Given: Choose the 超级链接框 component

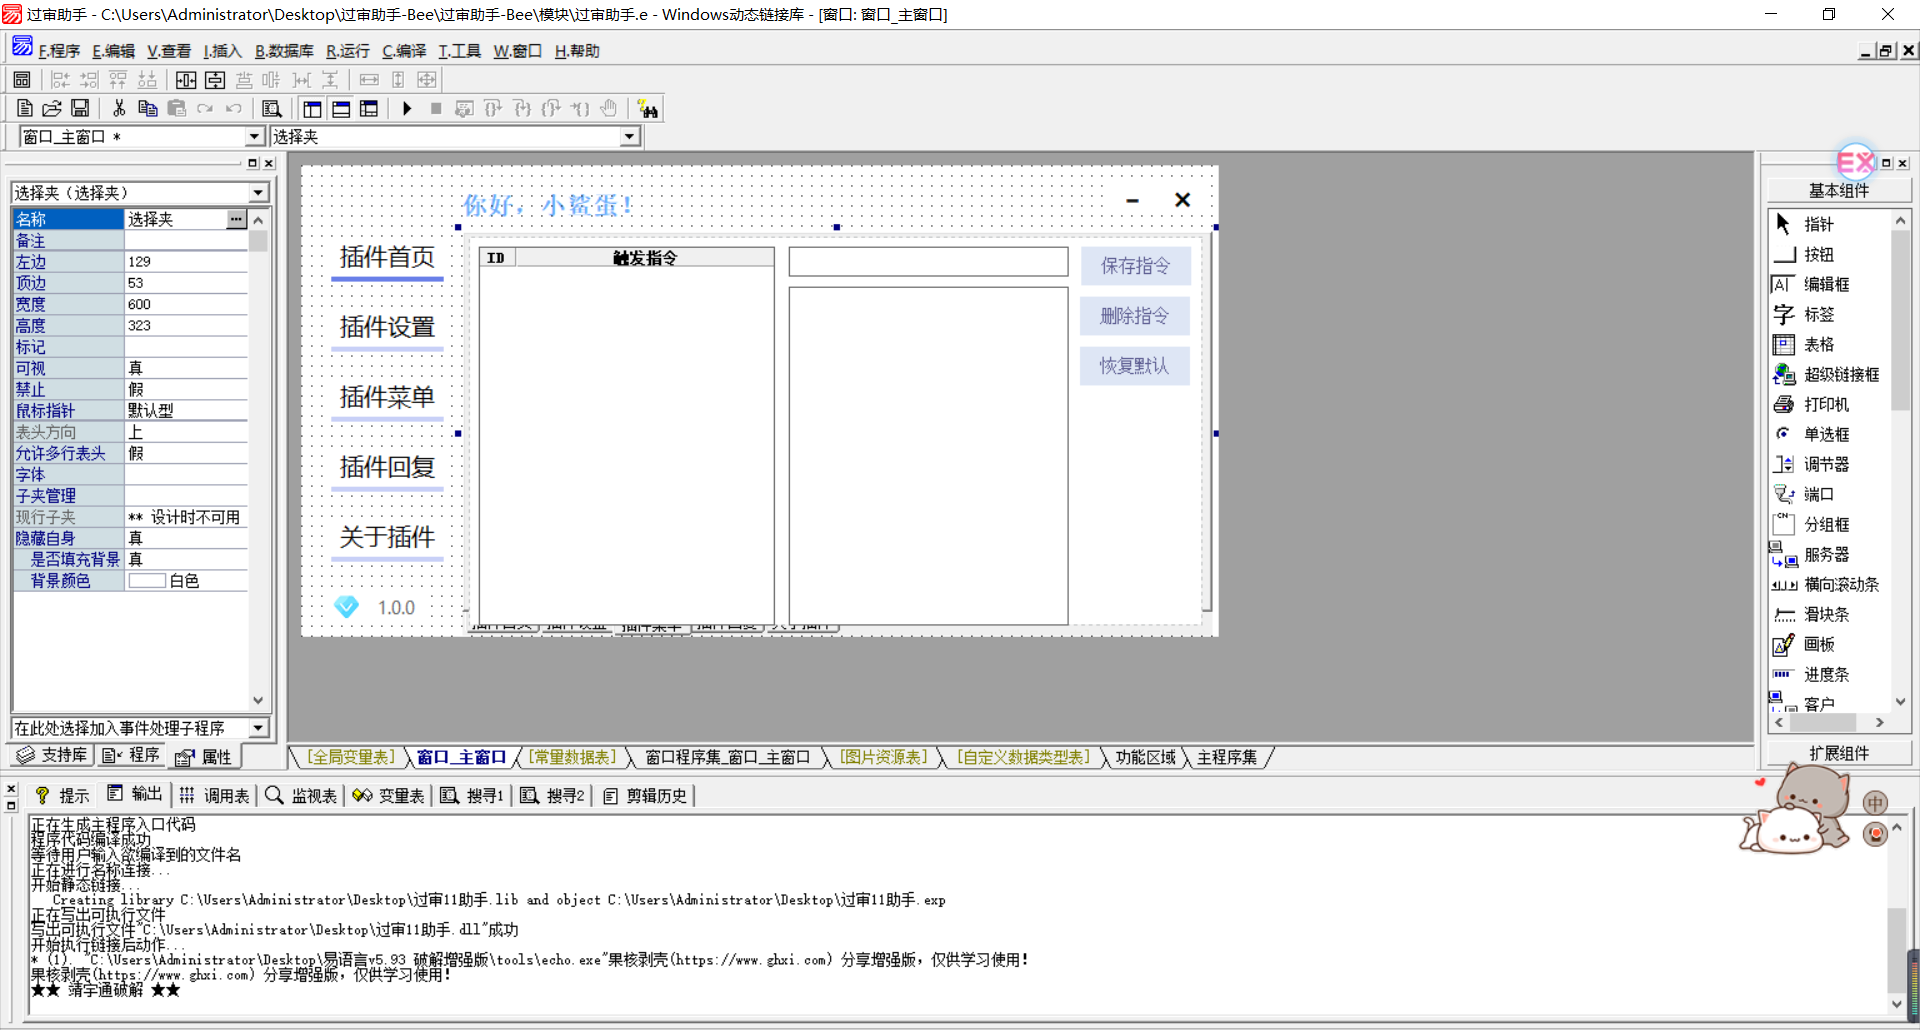Looking at the screenshot, I should pyautogui.click(x=1840, y=375).
